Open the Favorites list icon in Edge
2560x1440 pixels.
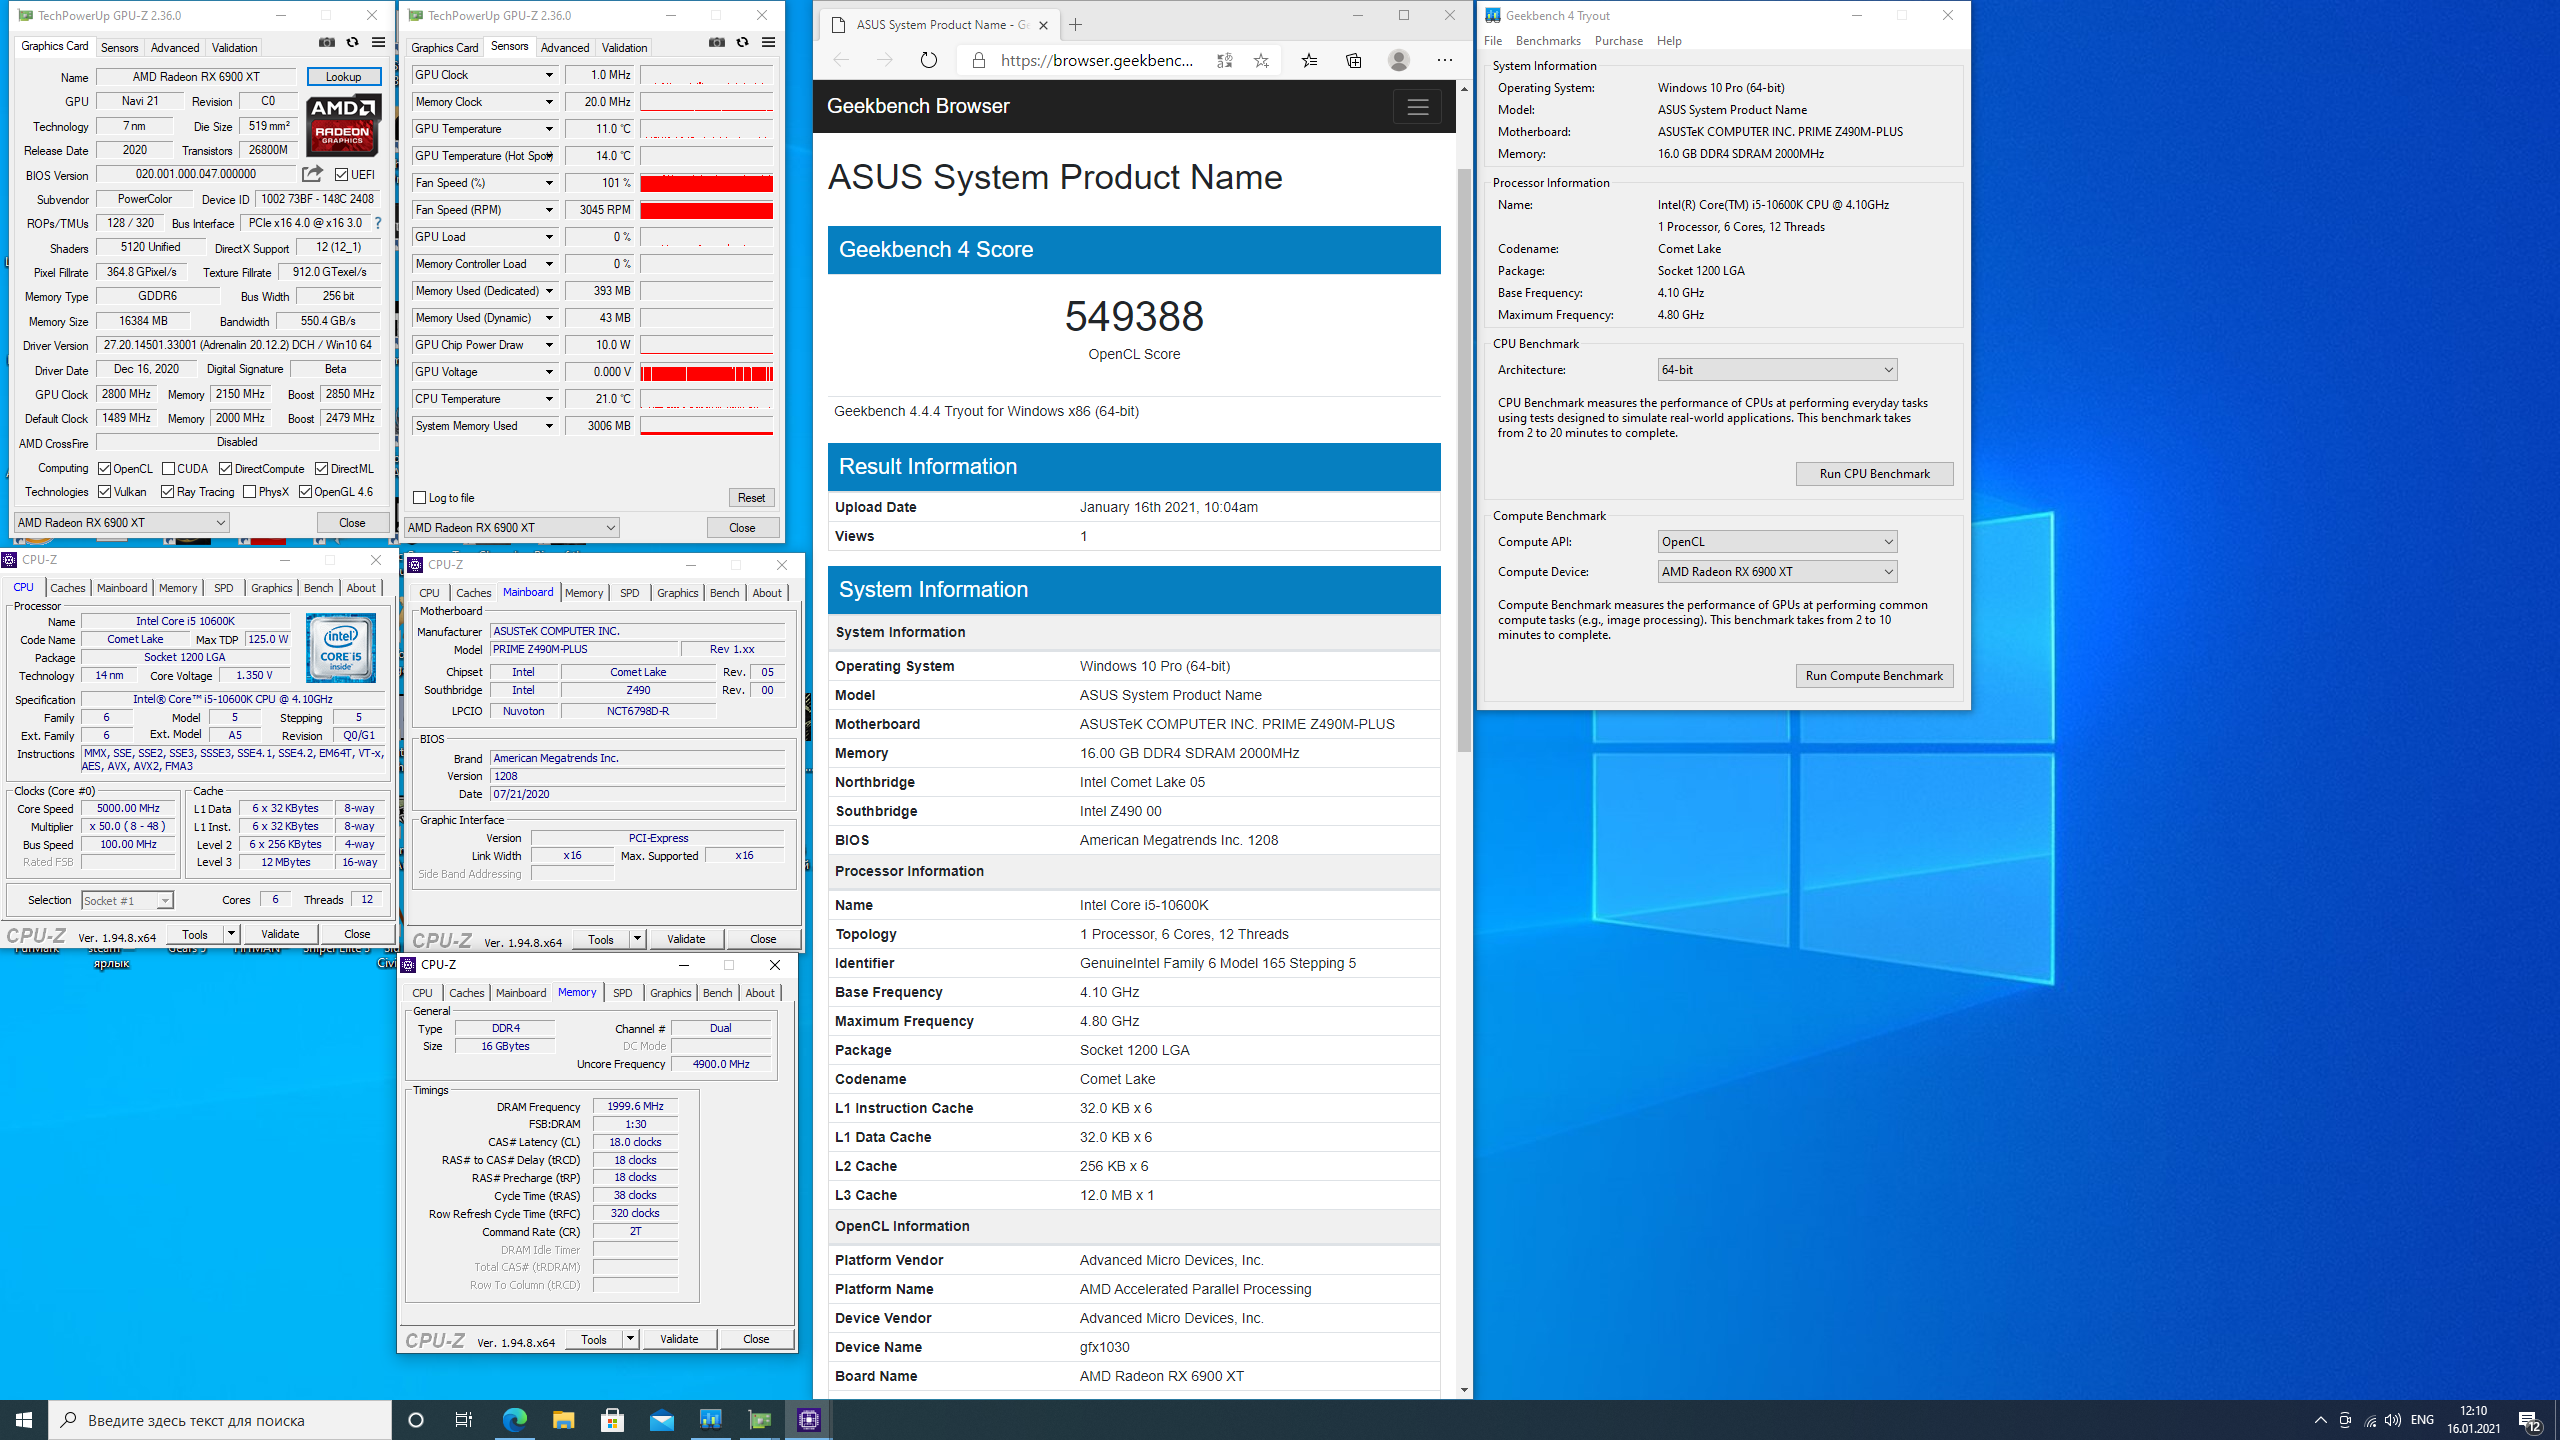point(1309,60)
